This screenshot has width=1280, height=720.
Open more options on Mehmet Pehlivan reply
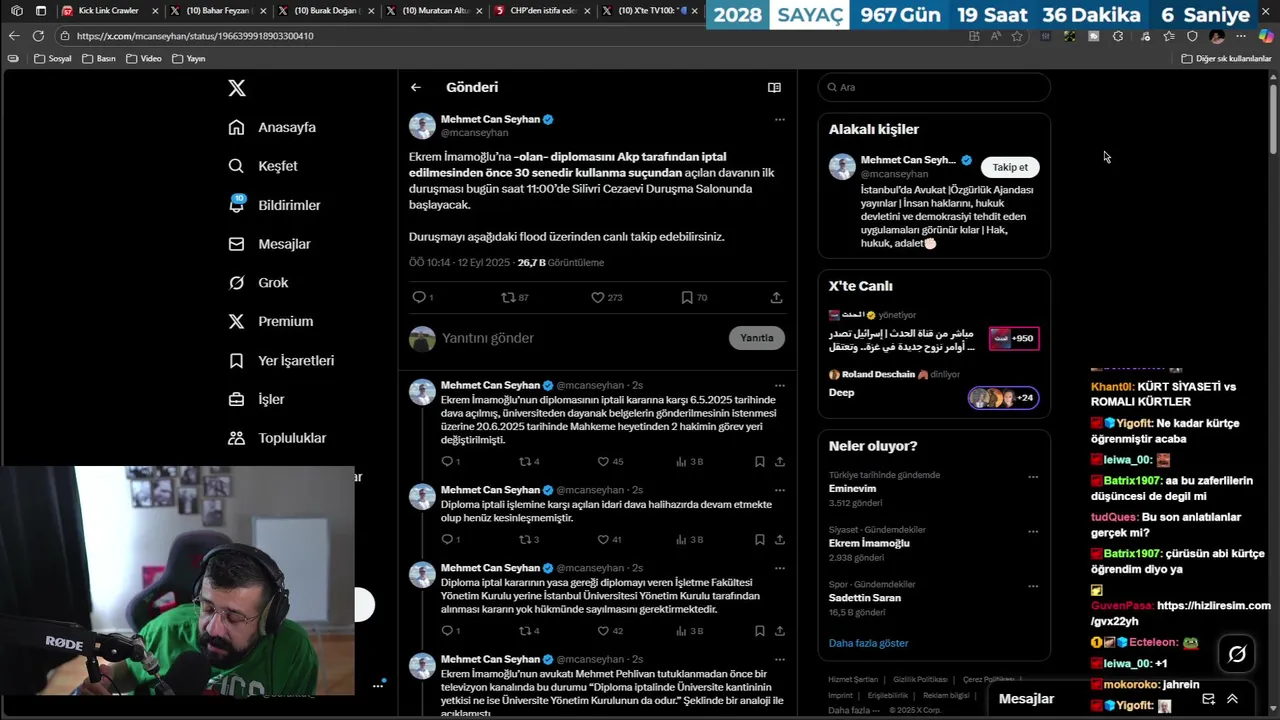(780, 660)
